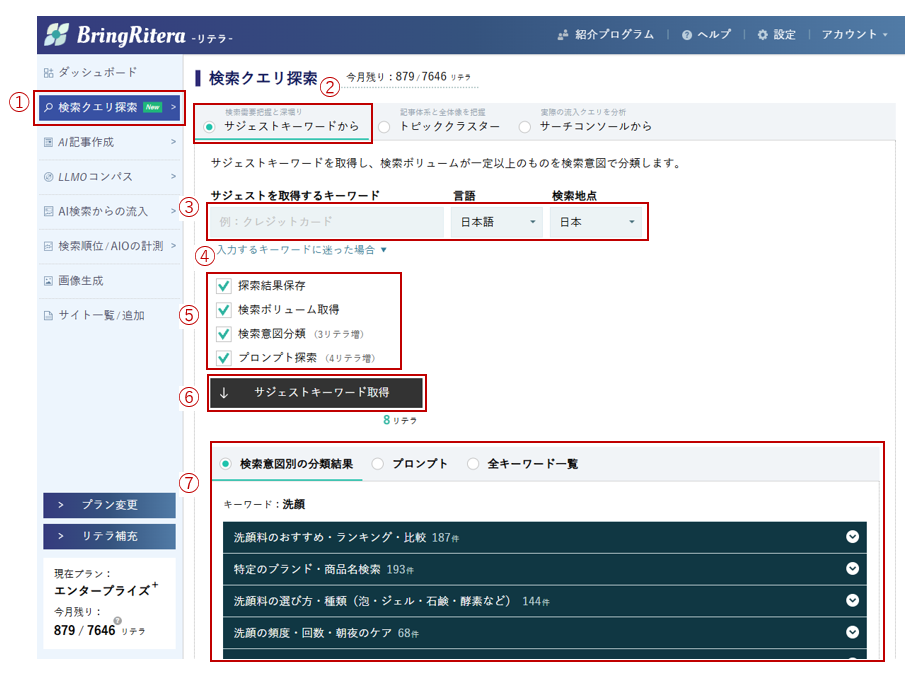Select サーチコンソールから radio option
The width and height of the screenshot is (912, 673).
pos(525,126)
